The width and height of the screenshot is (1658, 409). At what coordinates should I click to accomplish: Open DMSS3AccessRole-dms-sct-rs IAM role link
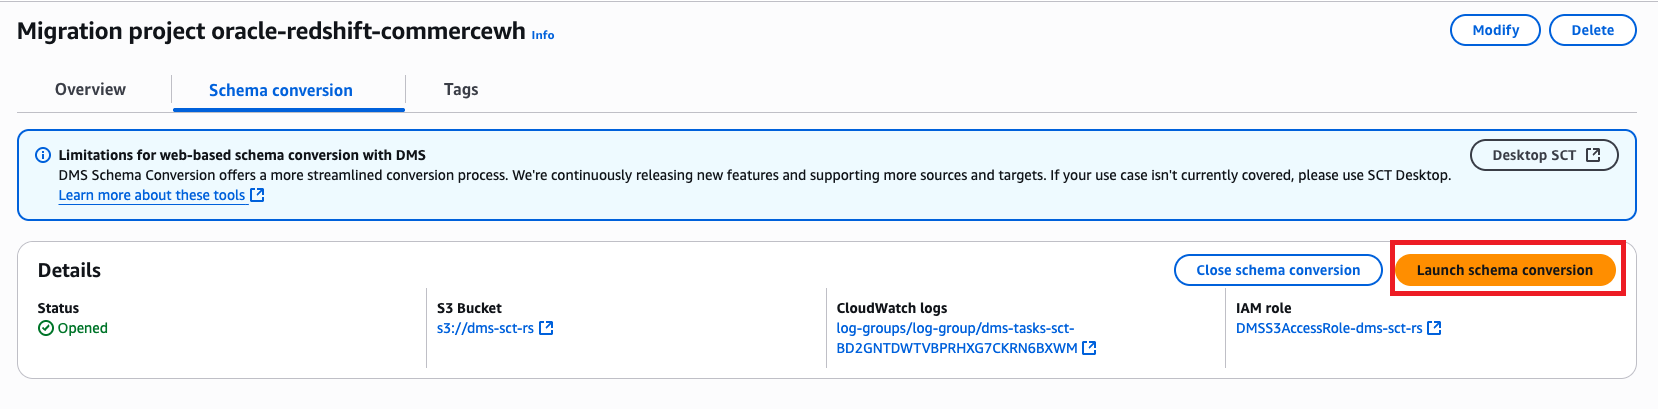[x=1328, y=328]
